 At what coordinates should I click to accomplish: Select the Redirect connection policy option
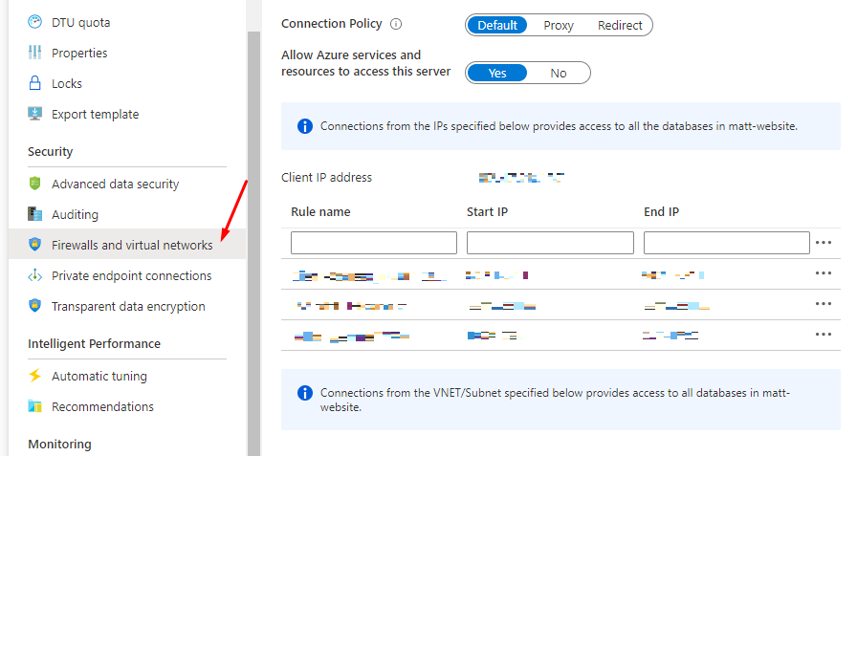pyautogui.click(x=620, y=25)
